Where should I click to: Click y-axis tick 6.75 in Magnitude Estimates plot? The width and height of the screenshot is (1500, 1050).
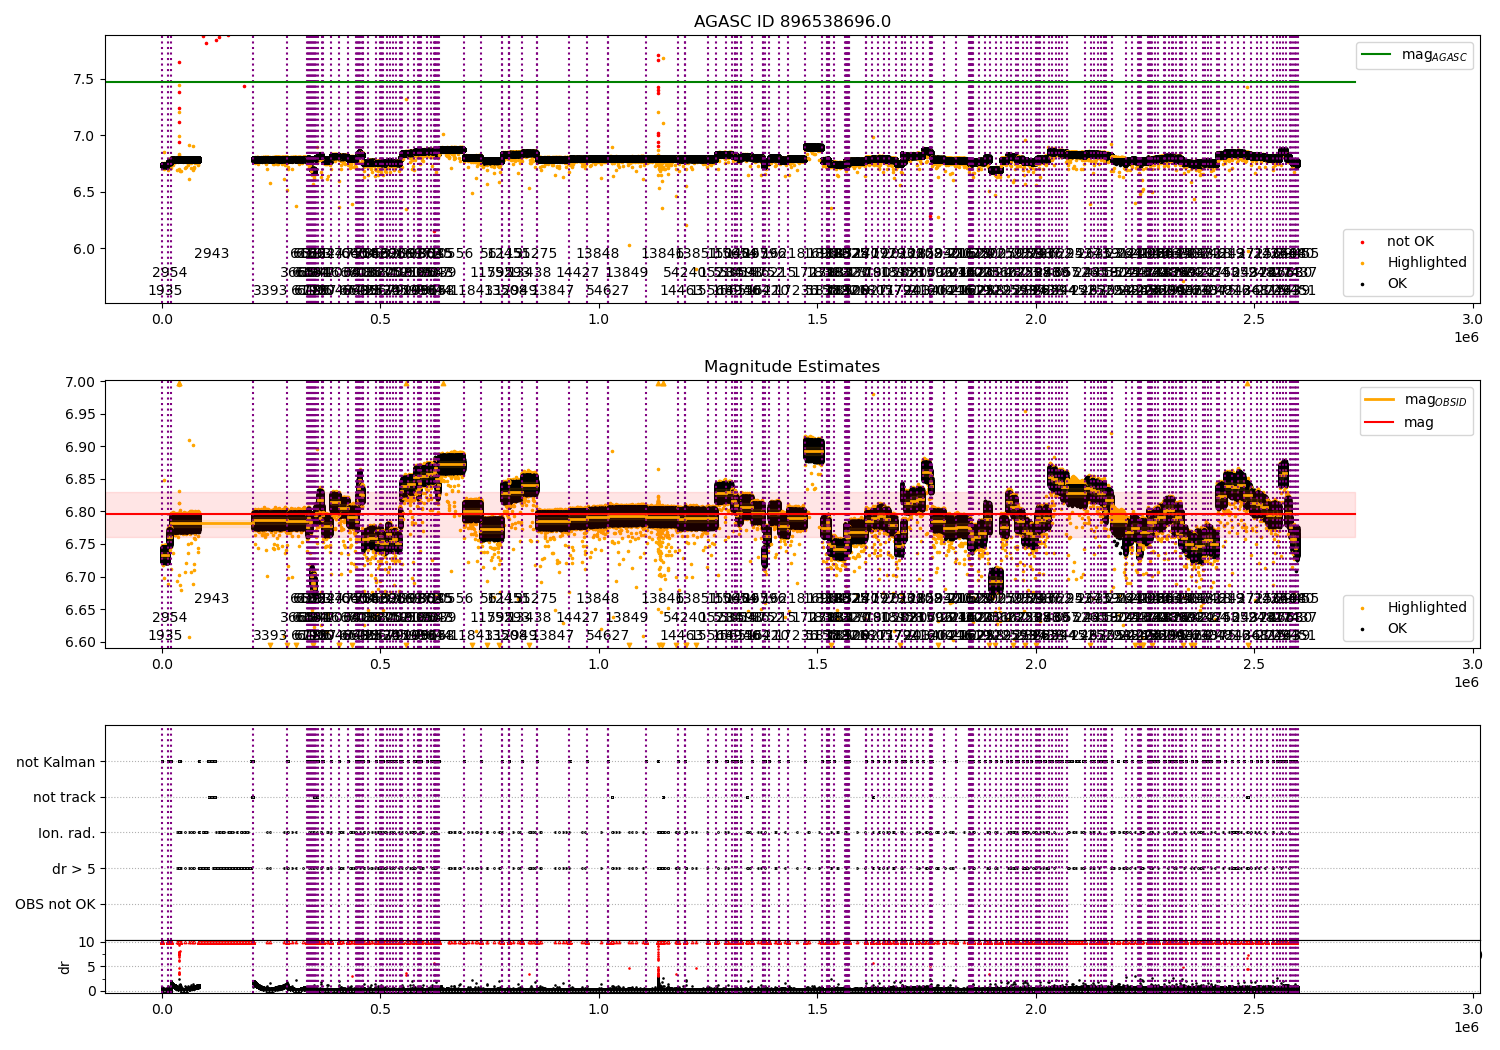(79, 545)
